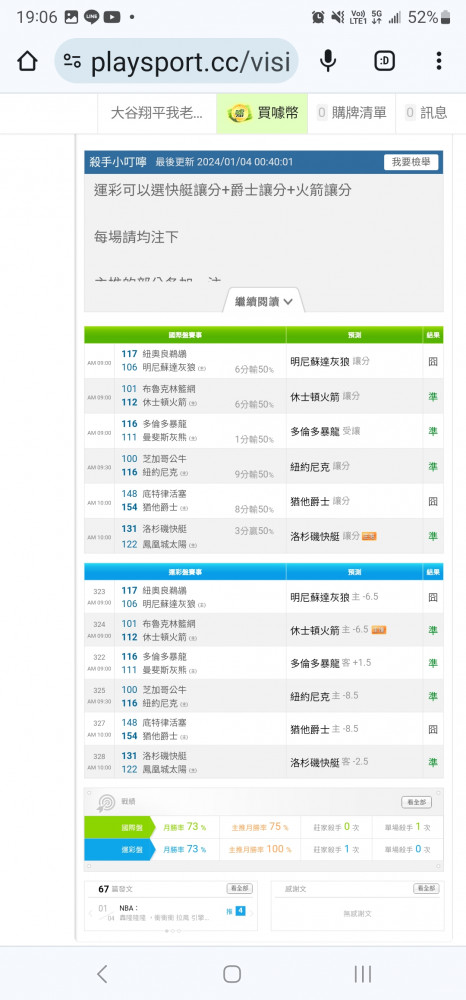Click the carousel pagination dots under articles

click(x=173, y=931)
